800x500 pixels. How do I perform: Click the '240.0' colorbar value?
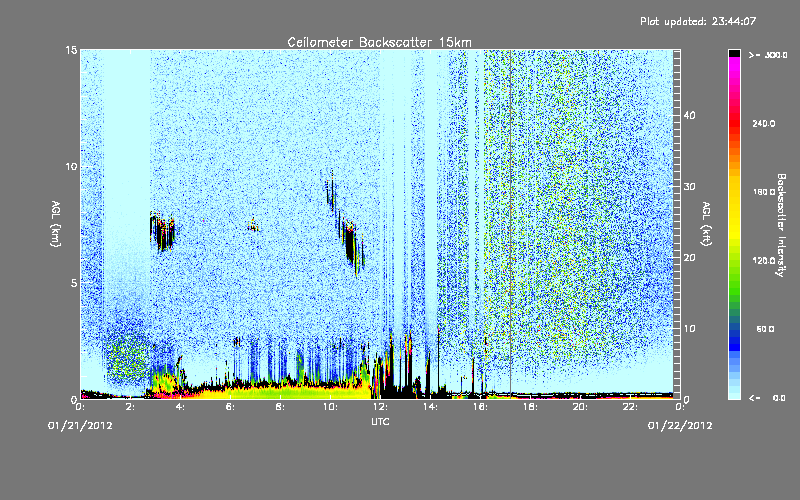point(764,124)
